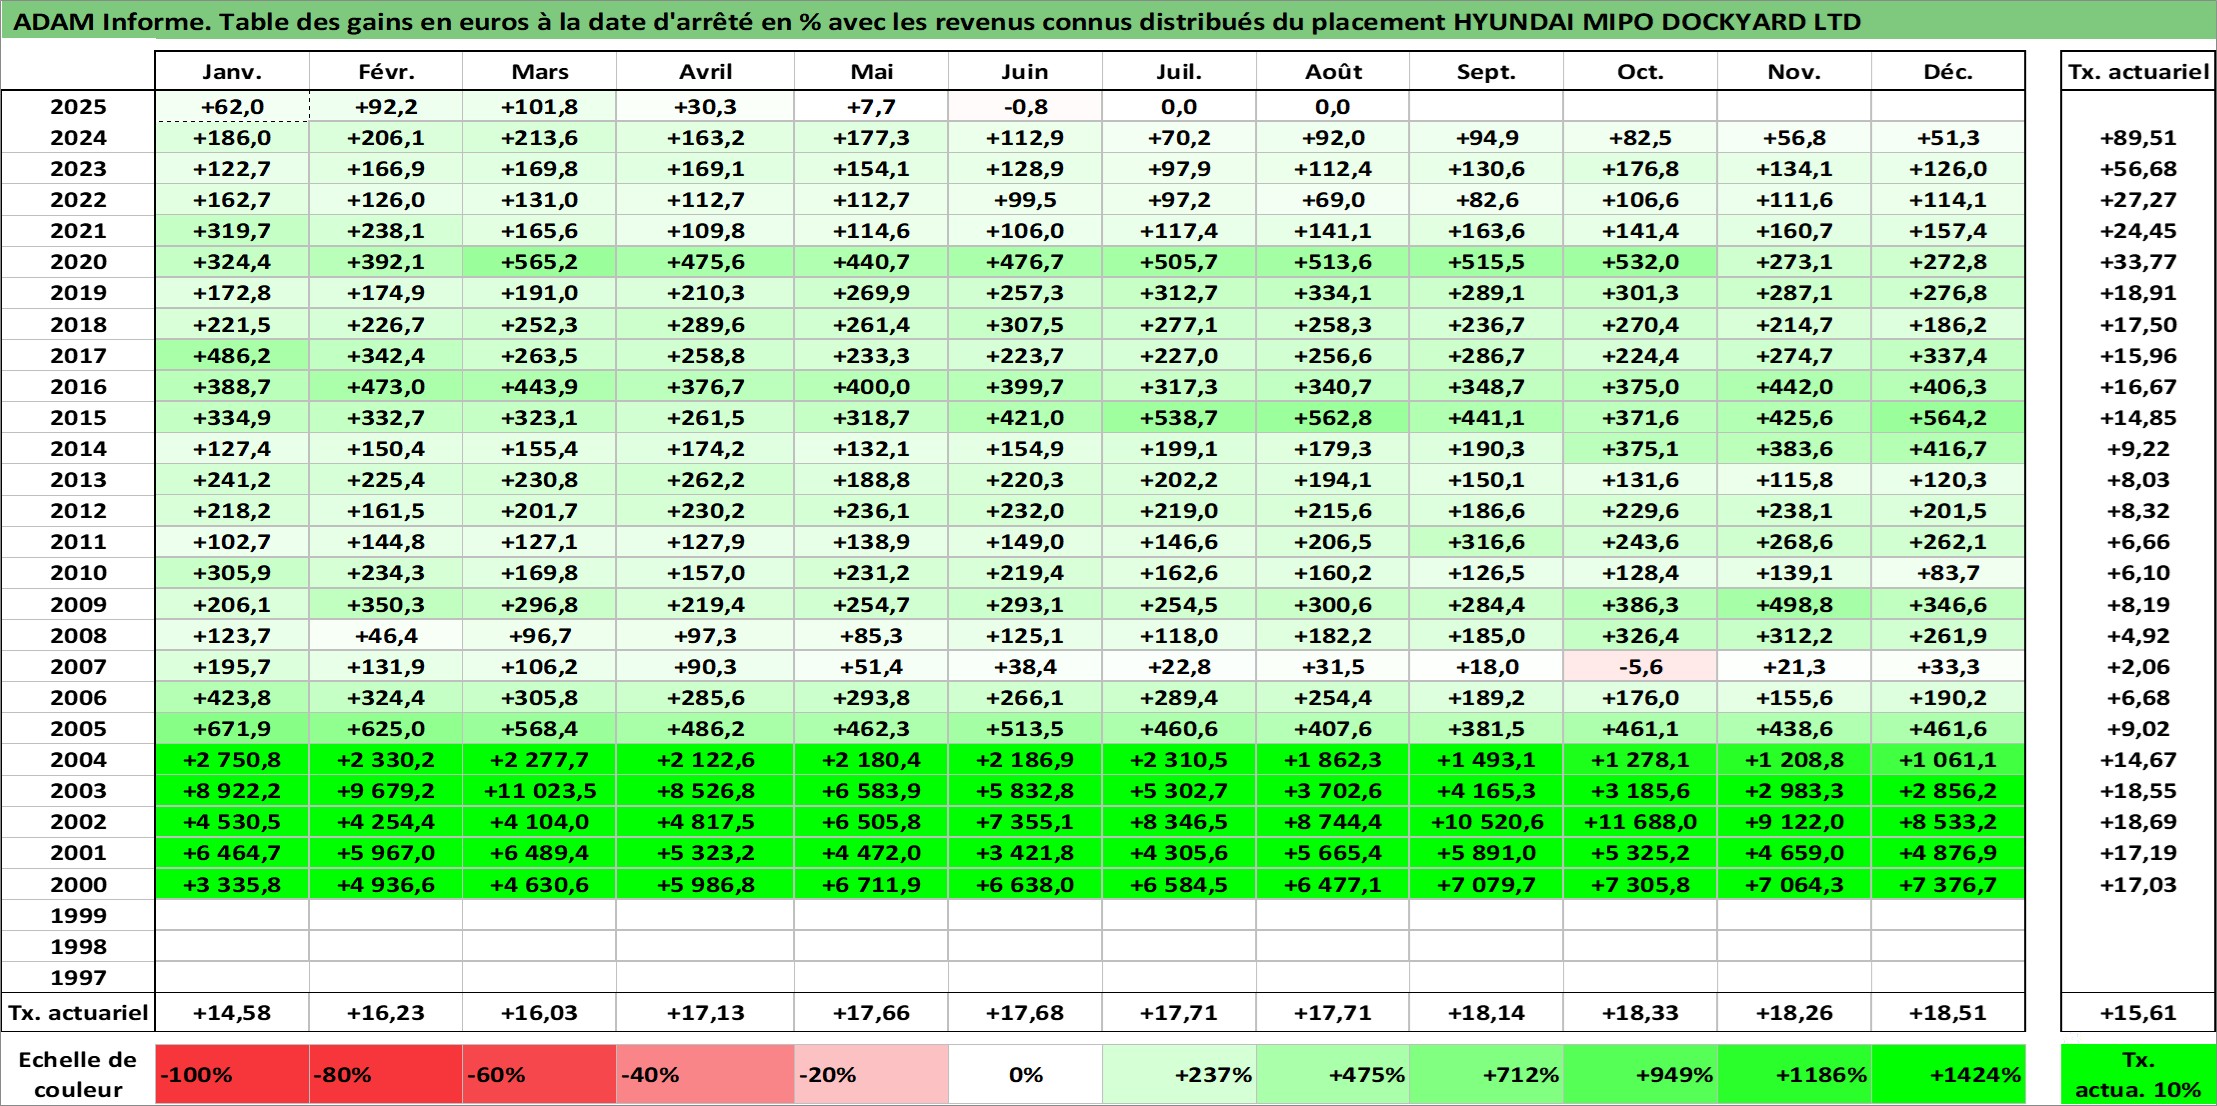2217x1106 pixels.
Task: Click the +316,6 cell in September 2011
Action: (1486, 542)
